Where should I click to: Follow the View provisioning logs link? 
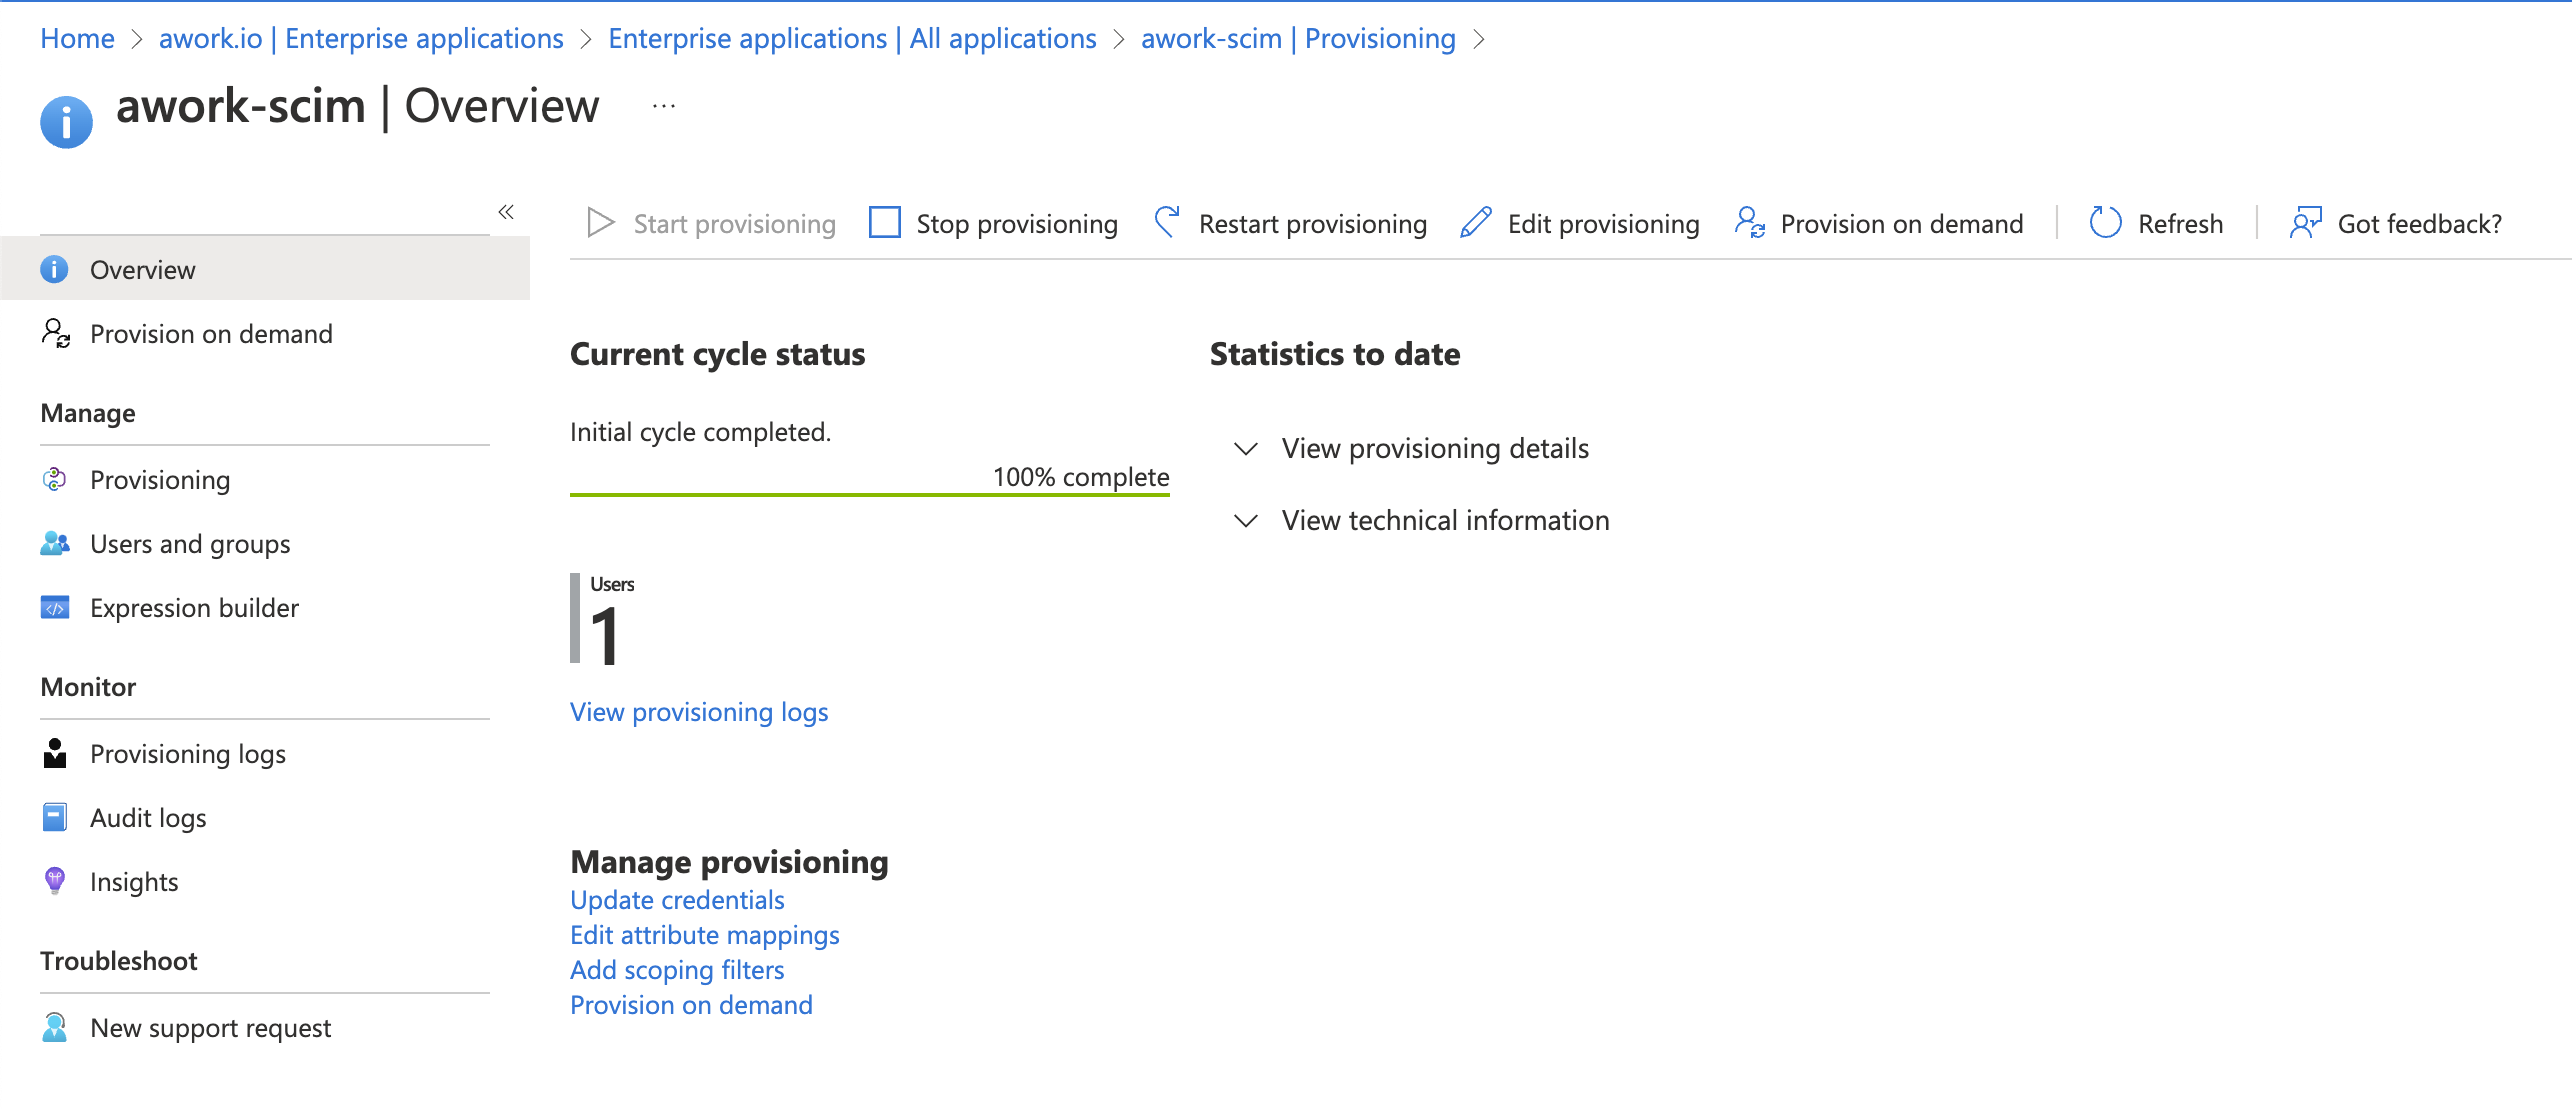(699, 711)
